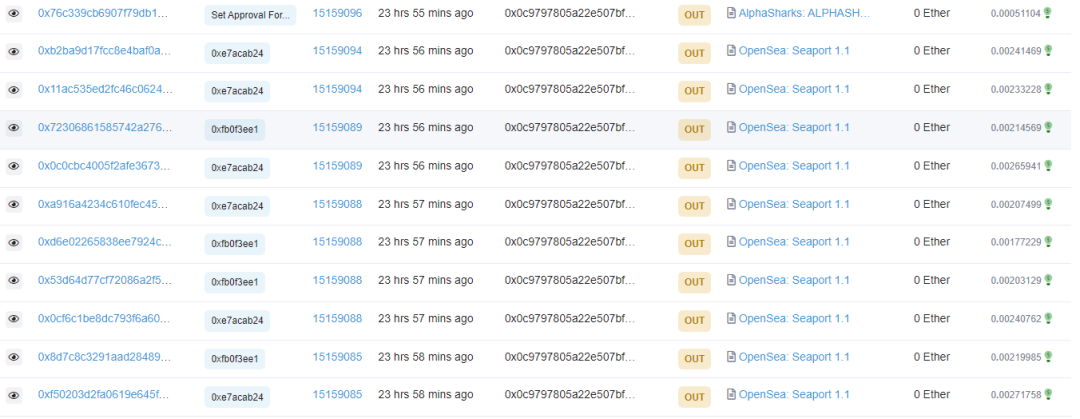Viewport: 1080px width, 419px height.
Task: Click eye icon next to hash 0x72306861585742a276
Action: coord(14,128)
